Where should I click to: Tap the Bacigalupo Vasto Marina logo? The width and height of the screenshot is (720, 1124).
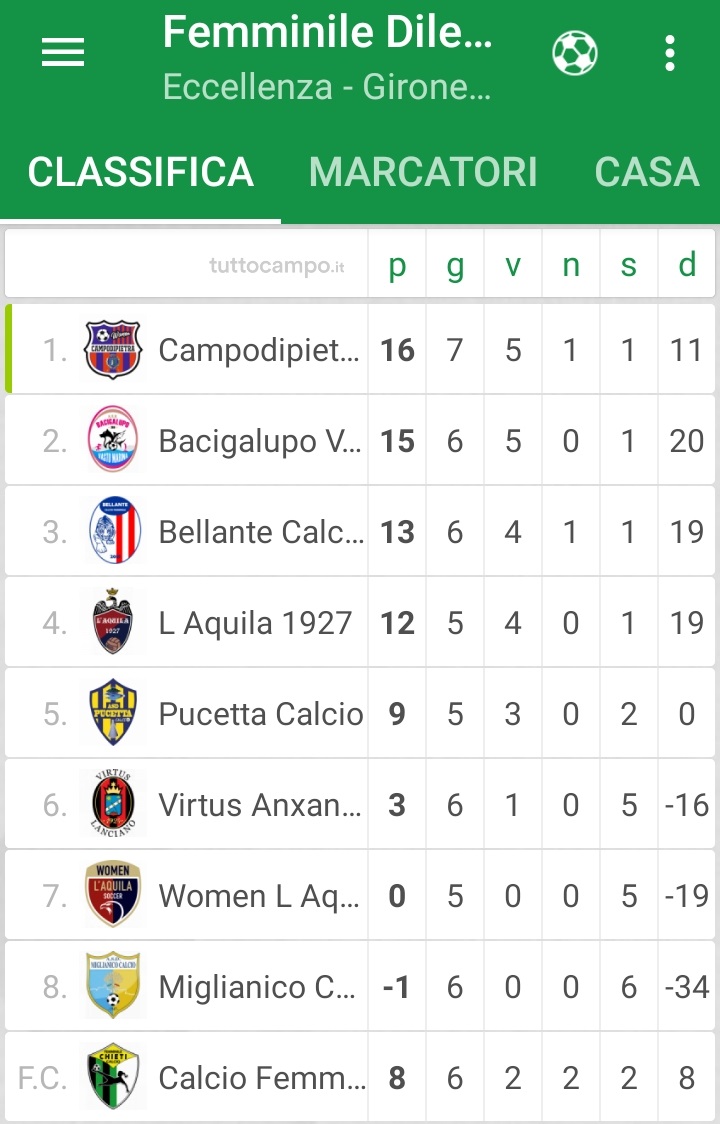113,439
